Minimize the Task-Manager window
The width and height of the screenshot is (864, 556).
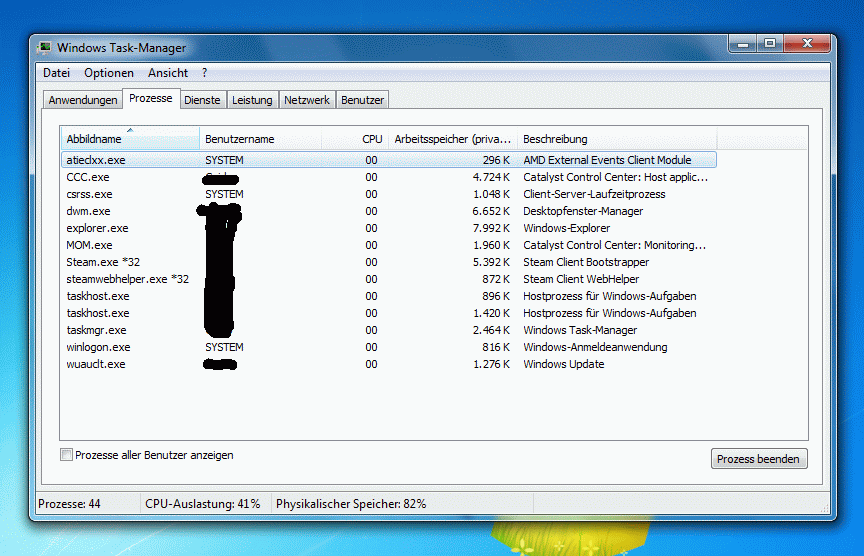tap(743, 44)
